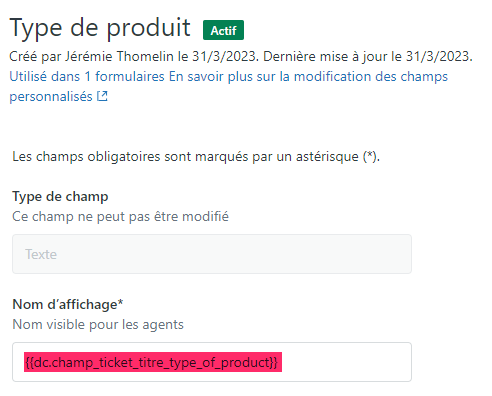Image resolution: width=492 pixels, height=396 pixels.
Task: Click the asterisk beside Nom d'affichage
Action: pyautogui.click(x=121, y=303)
